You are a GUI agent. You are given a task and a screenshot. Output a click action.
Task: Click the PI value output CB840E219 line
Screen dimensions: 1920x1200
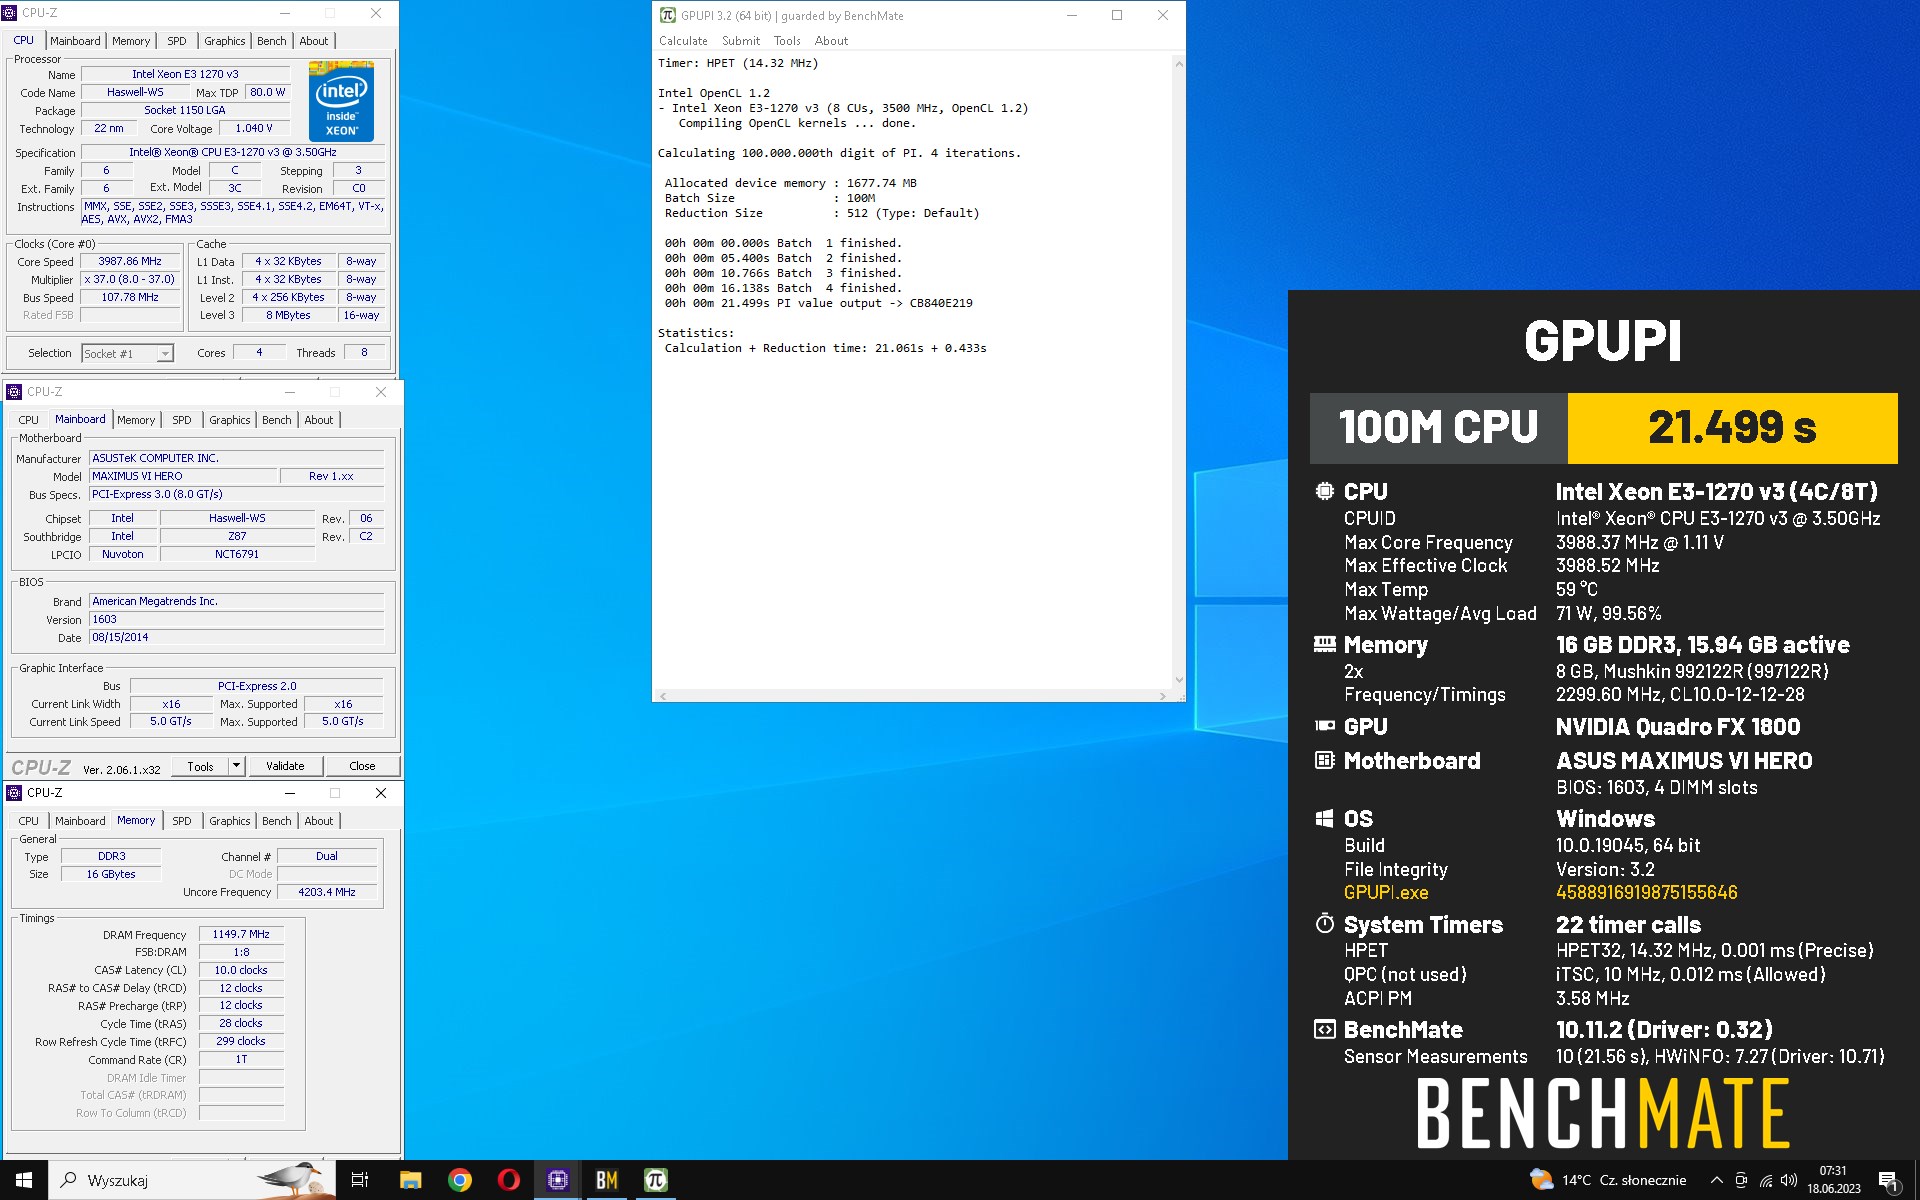click(818, 303)
